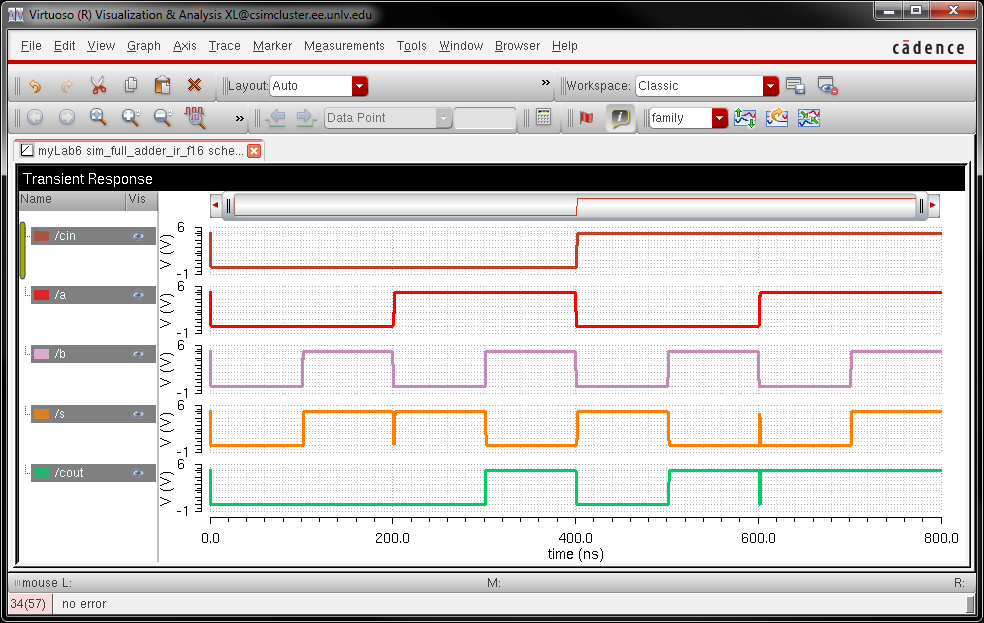This screenshot has height=623, width=984.
Task: Click the red Delete X icon
Action: pyautogui.click(x=194, y=86)
